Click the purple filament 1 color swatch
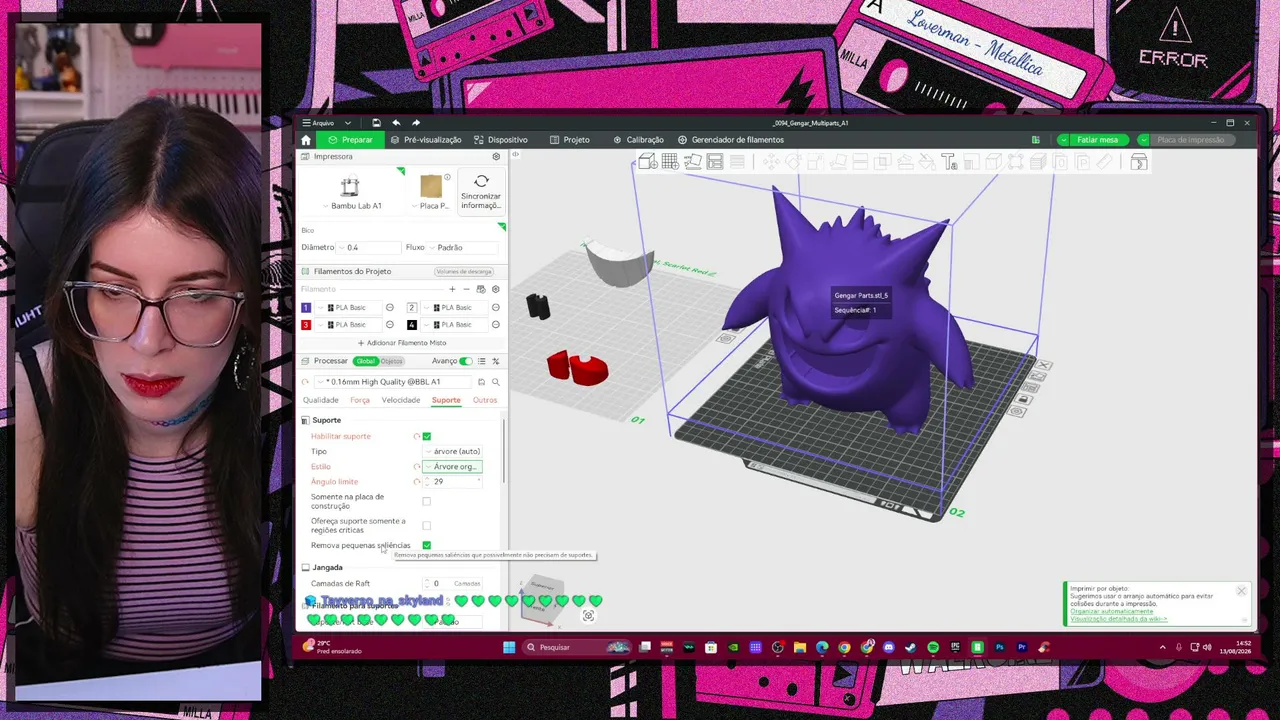 point(306,308)
